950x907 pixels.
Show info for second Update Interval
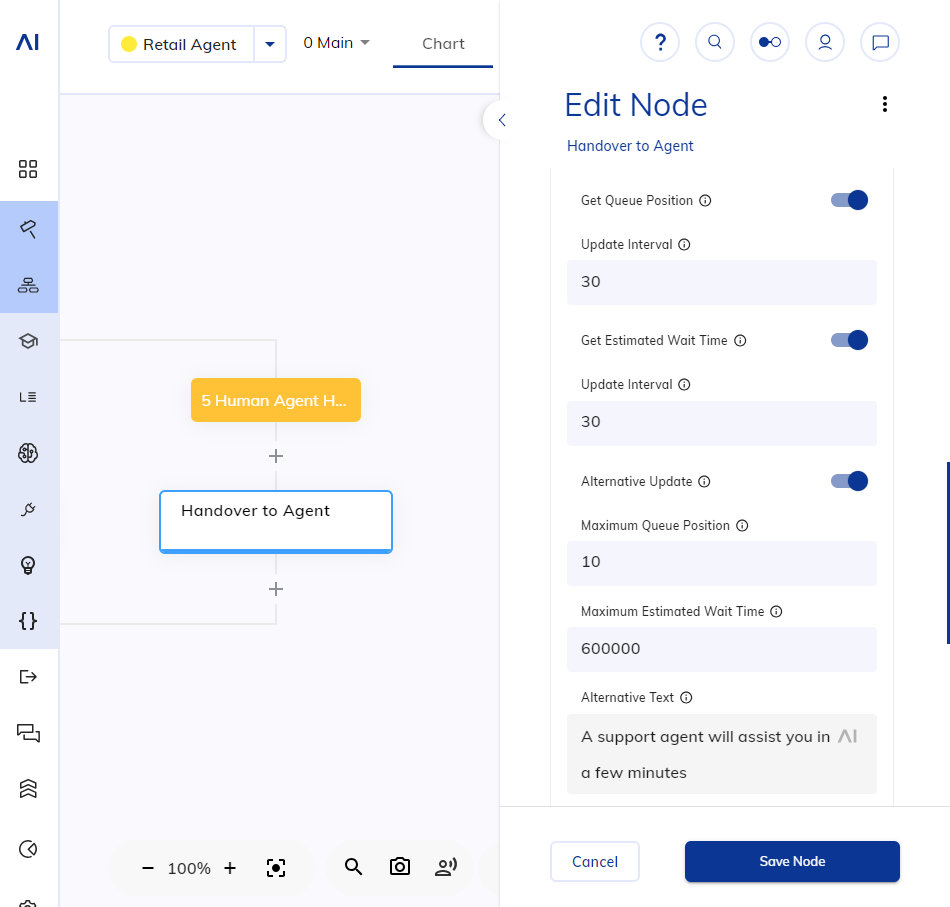[684, 385]
